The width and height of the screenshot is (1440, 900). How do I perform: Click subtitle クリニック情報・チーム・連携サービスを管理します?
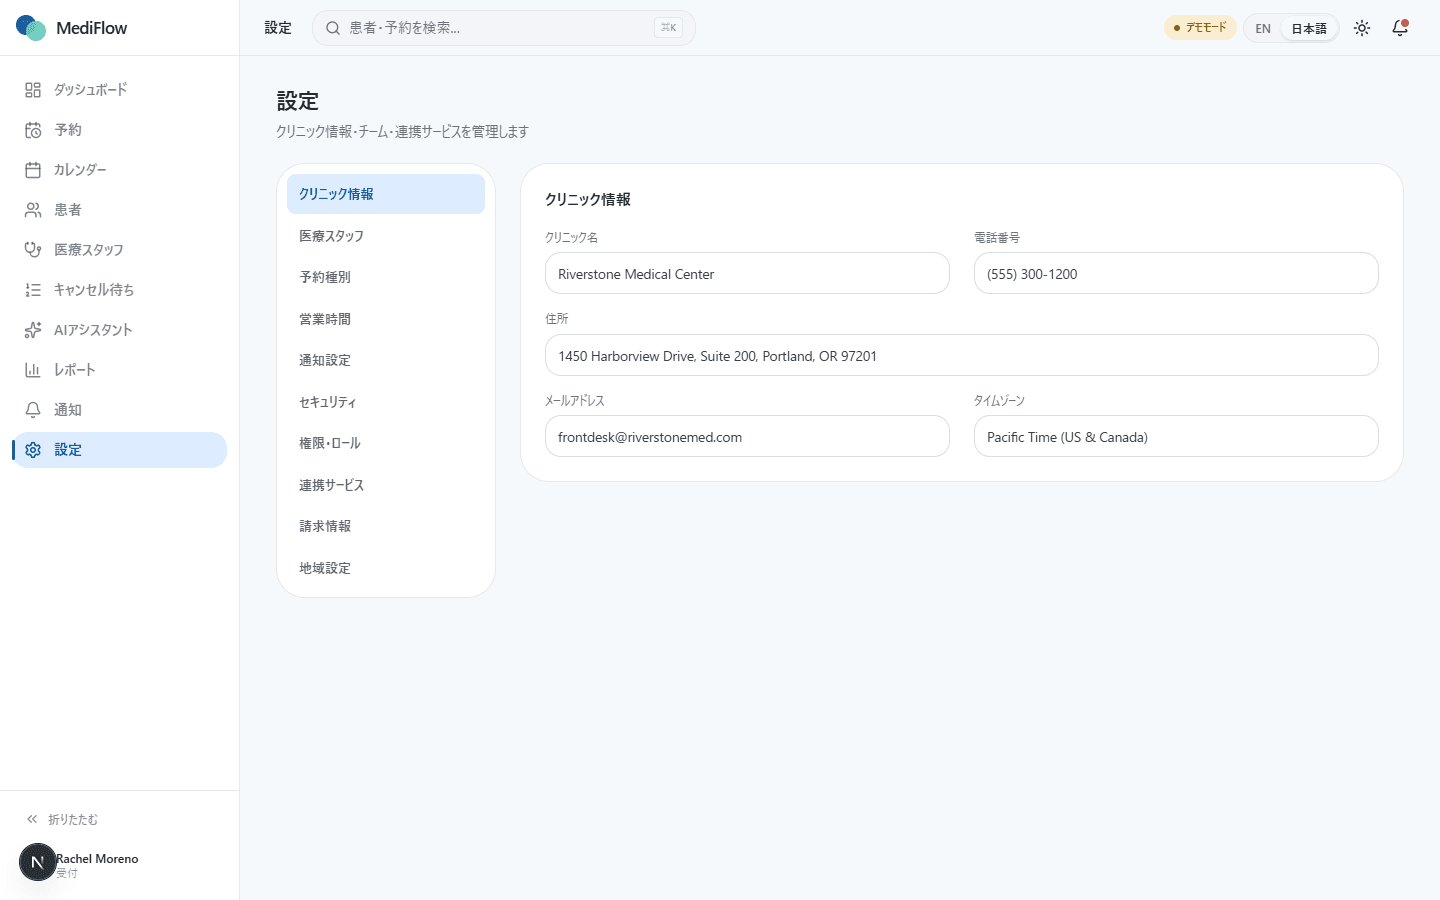point(402,131)
